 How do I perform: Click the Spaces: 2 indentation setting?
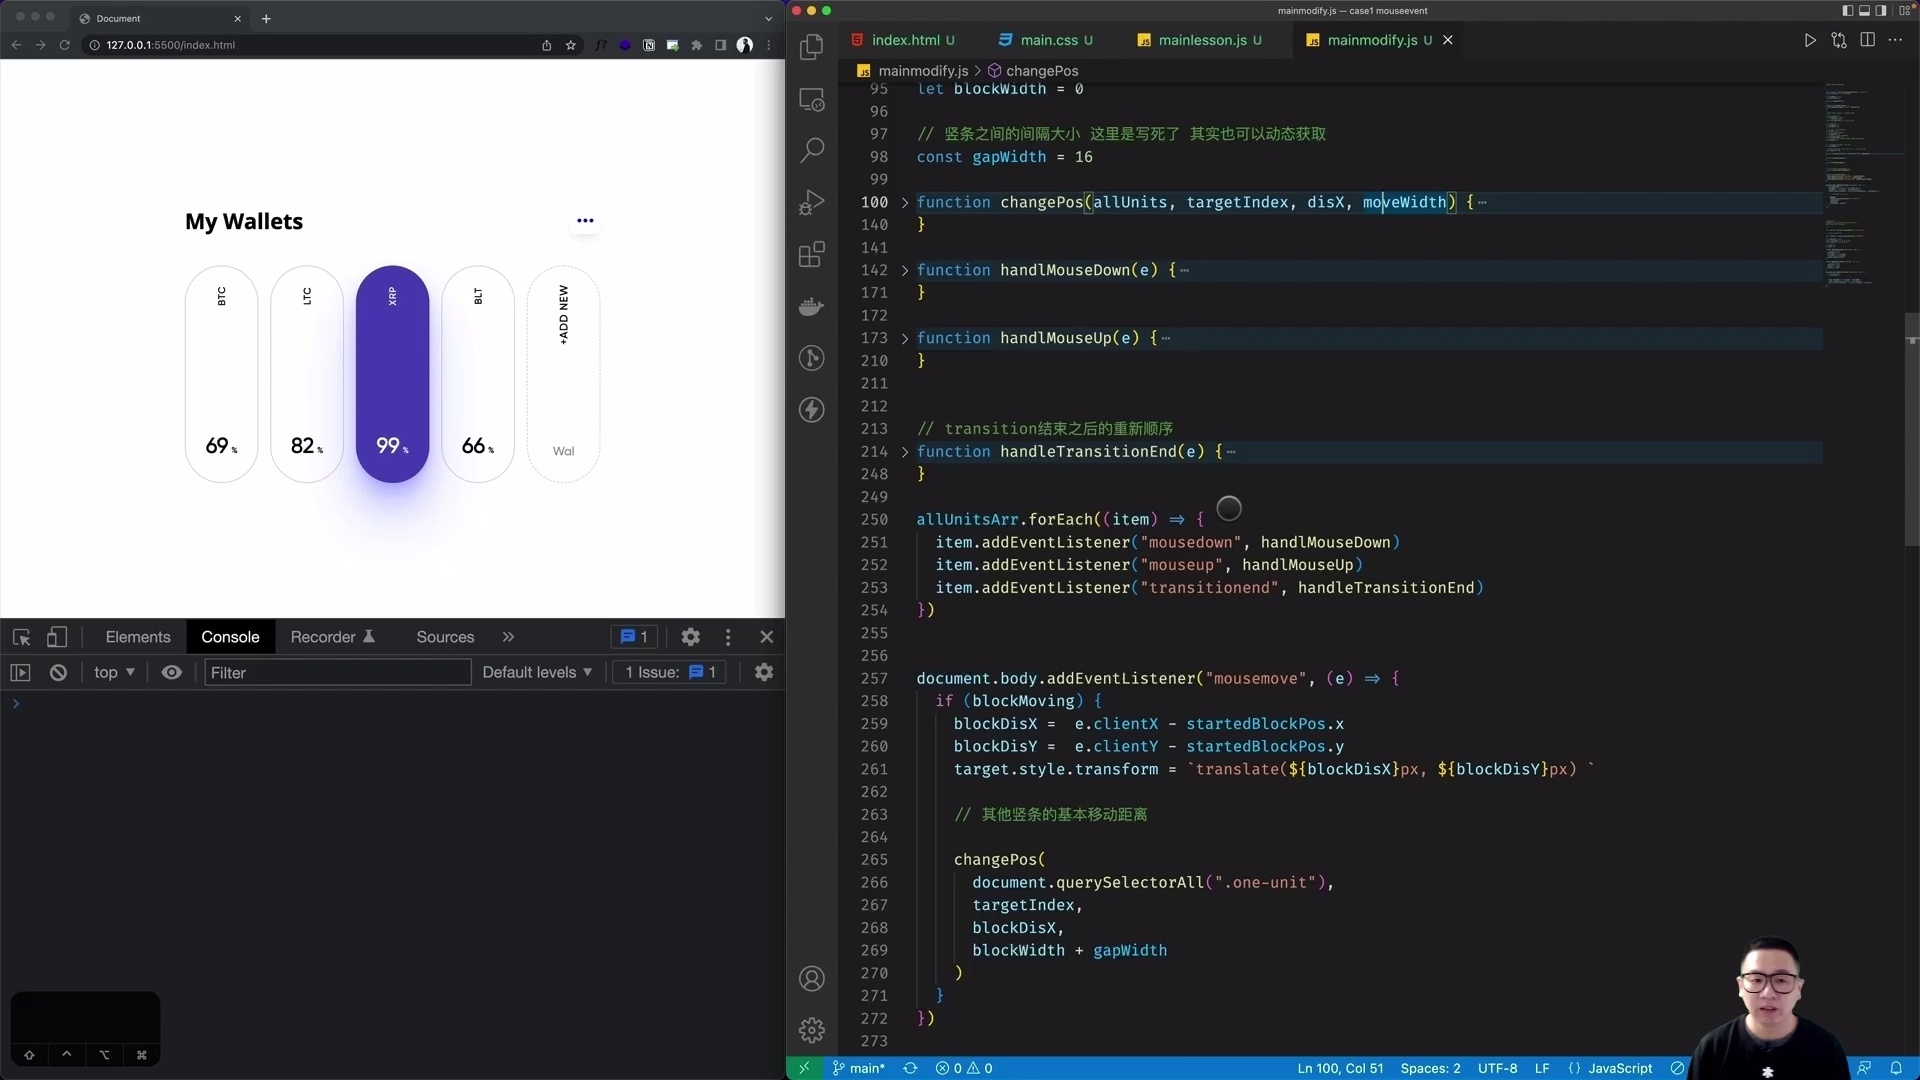click(1430, 1068)
